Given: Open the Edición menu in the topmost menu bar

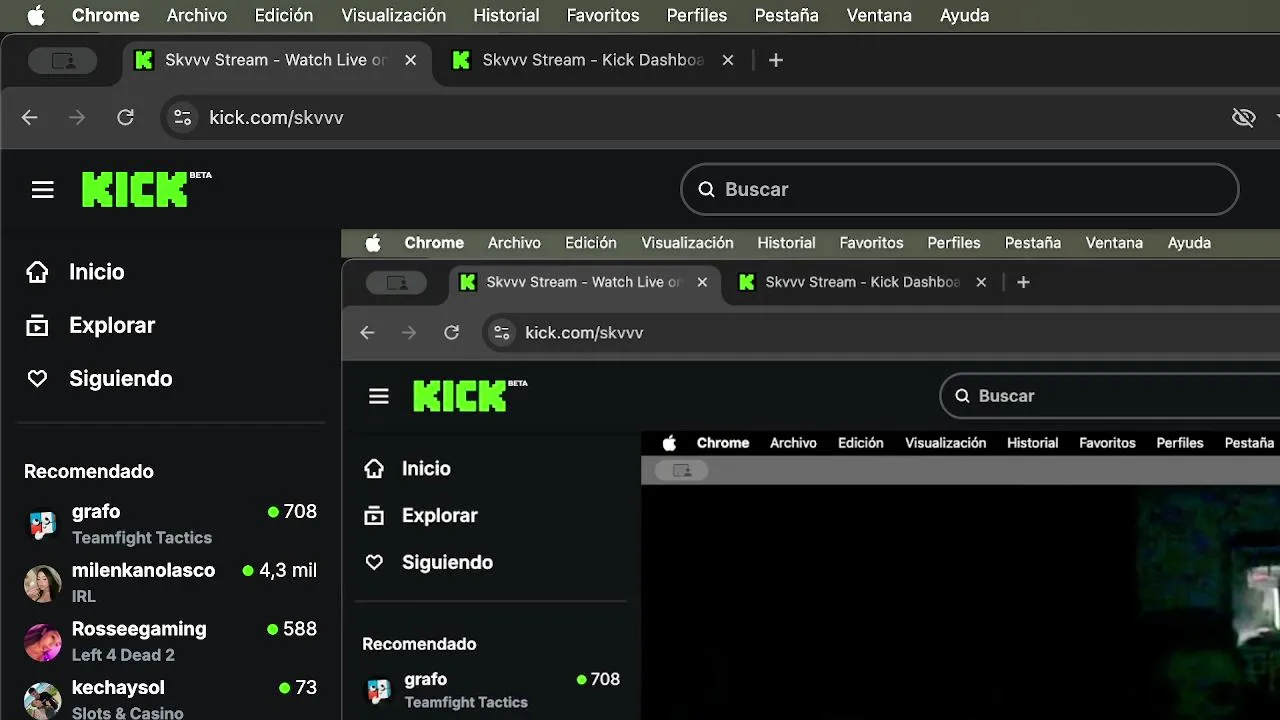Looking at the screenshot, I should (284, 15).
